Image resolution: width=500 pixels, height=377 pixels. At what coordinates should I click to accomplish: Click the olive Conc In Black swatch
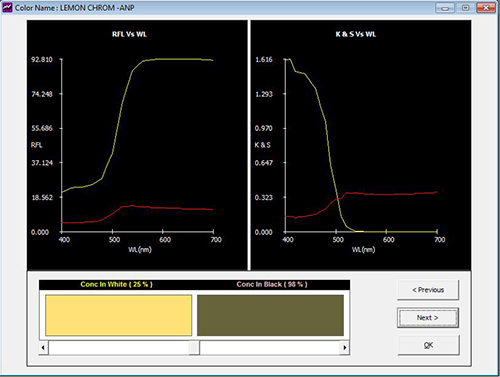[270, 315]
